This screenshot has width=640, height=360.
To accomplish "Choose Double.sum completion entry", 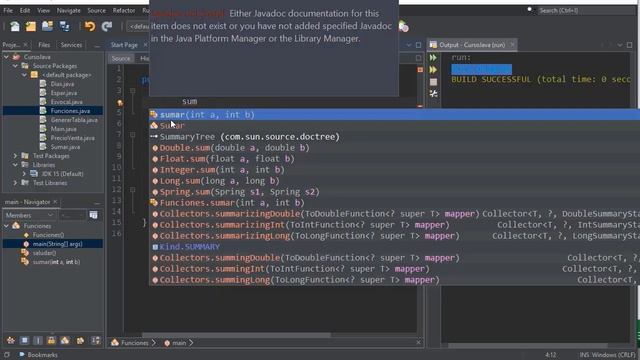I will pyautogui.click(x=394, y=148).
